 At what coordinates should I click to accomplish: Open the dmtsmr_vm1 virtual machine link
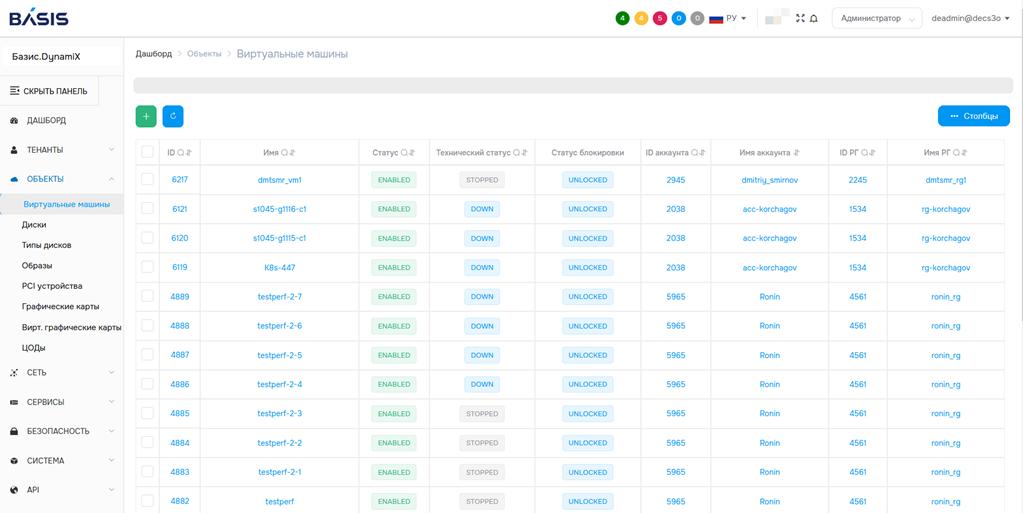[279, 180]
